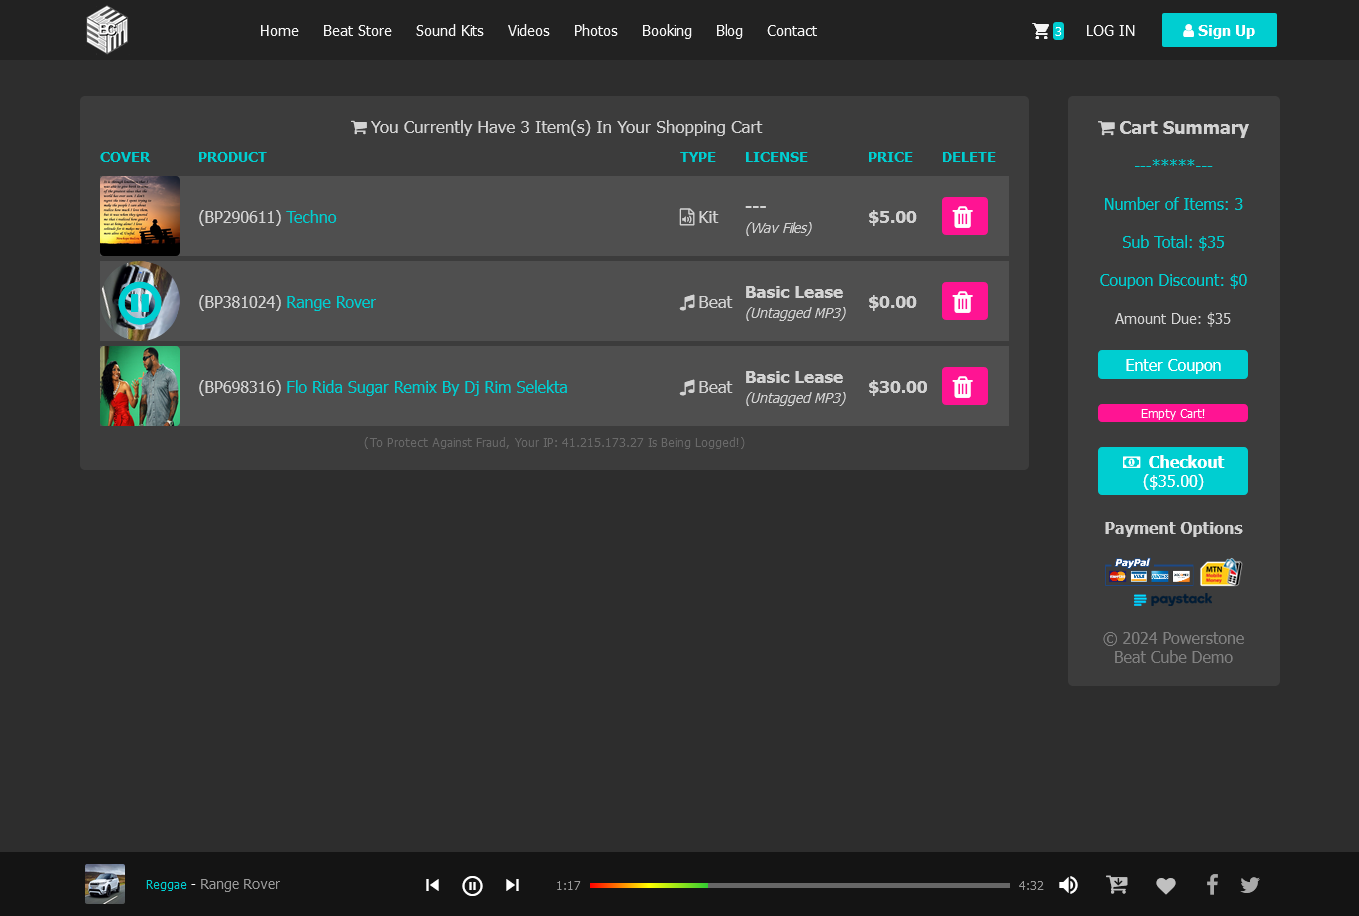Skip to the previous track
This screenshot has width=1359, height=916.
[432, 885]
